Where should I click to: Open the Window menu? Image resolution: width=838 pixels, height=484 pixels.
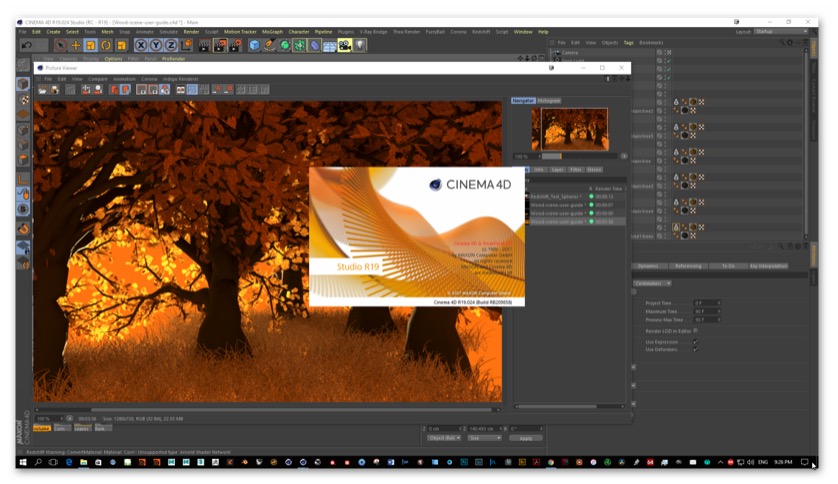click(523, 32)
